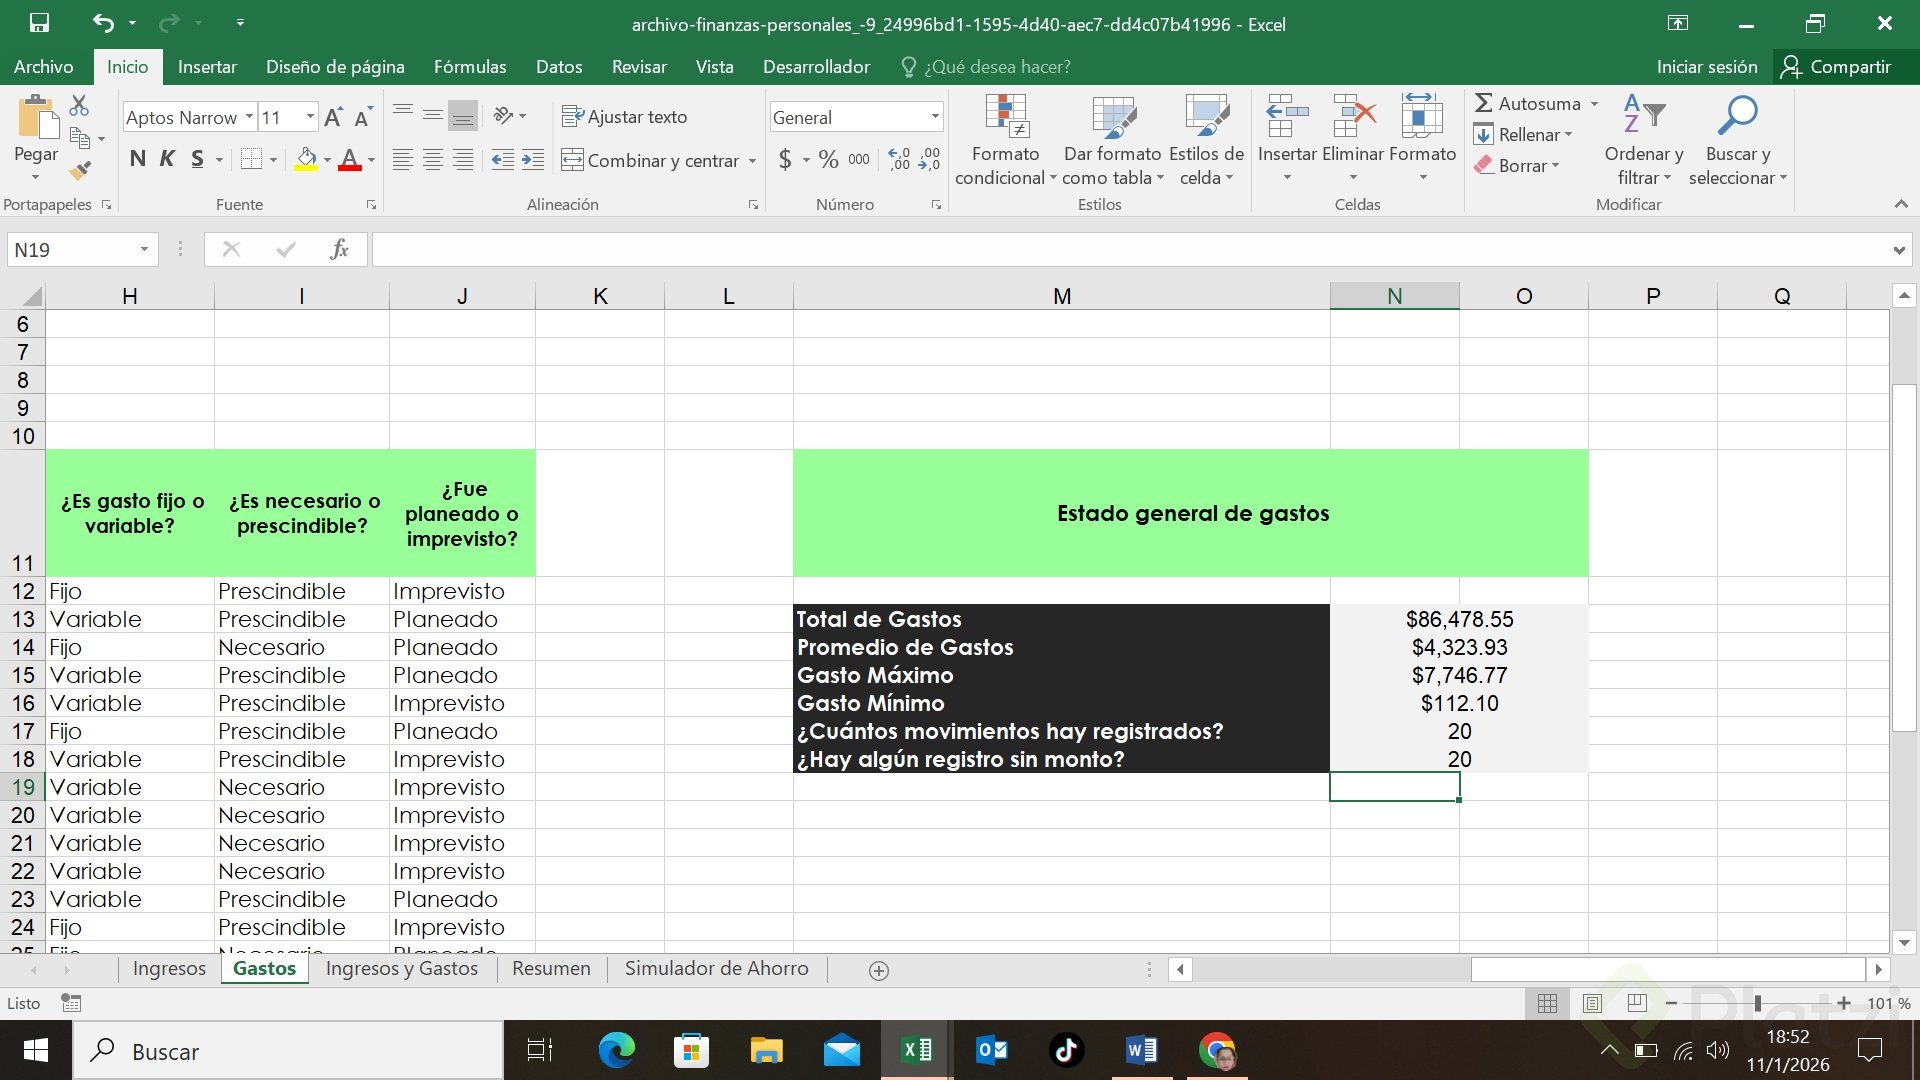Click the Save disk icon
The height and width of the screenshot is (1080, 1920).
tap(39, 22)
